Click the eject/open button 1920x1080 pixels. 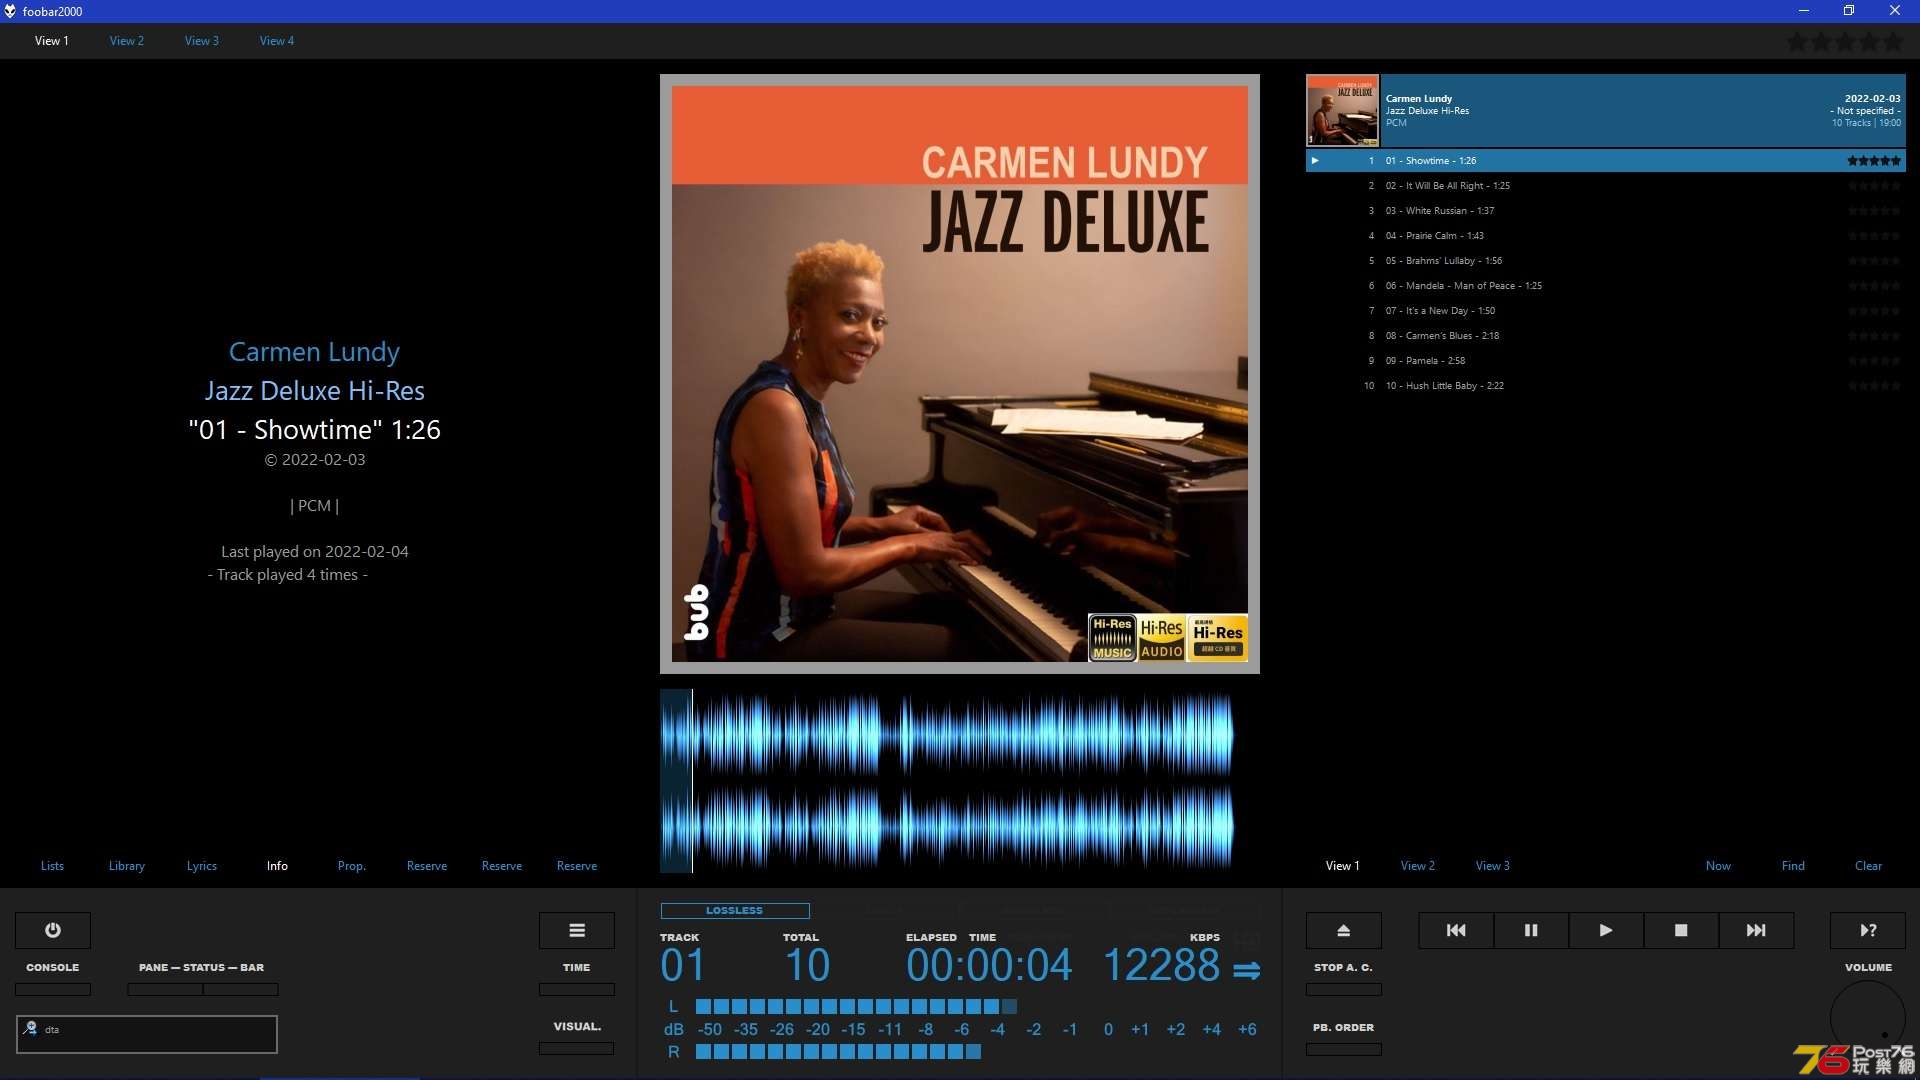(1344, 930)
